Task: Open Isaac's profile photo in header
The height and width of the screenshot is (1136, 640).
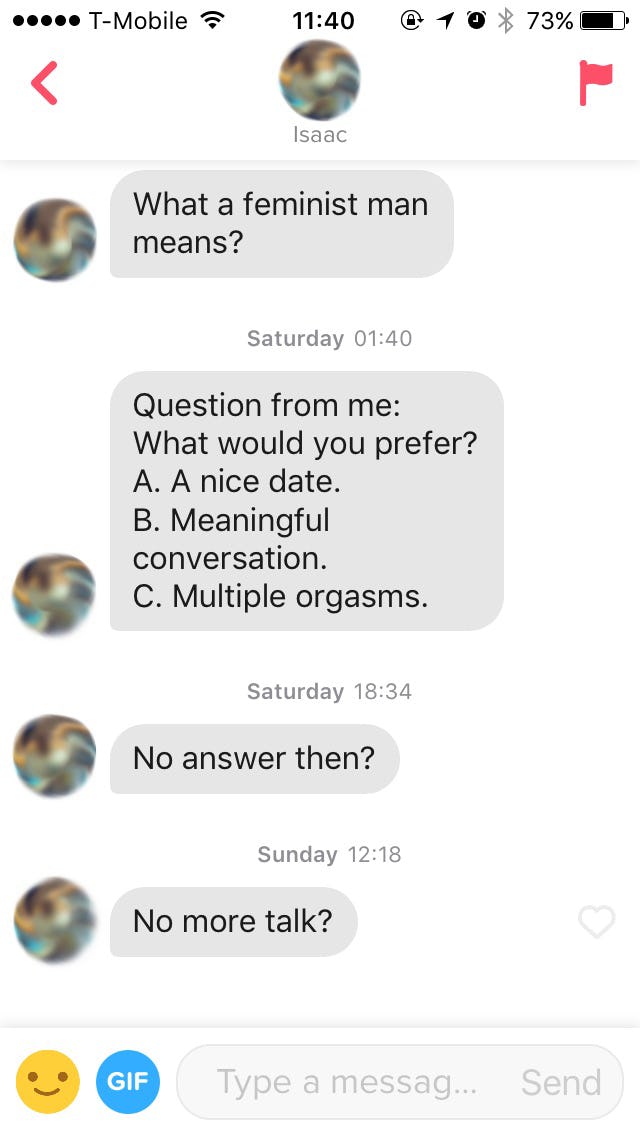Action: pos(320,79)
